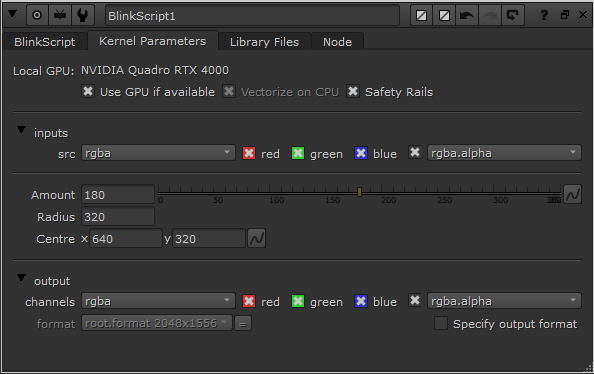Collapse the inputs group
The image size is (594, 374).
(x=21, y=130)
